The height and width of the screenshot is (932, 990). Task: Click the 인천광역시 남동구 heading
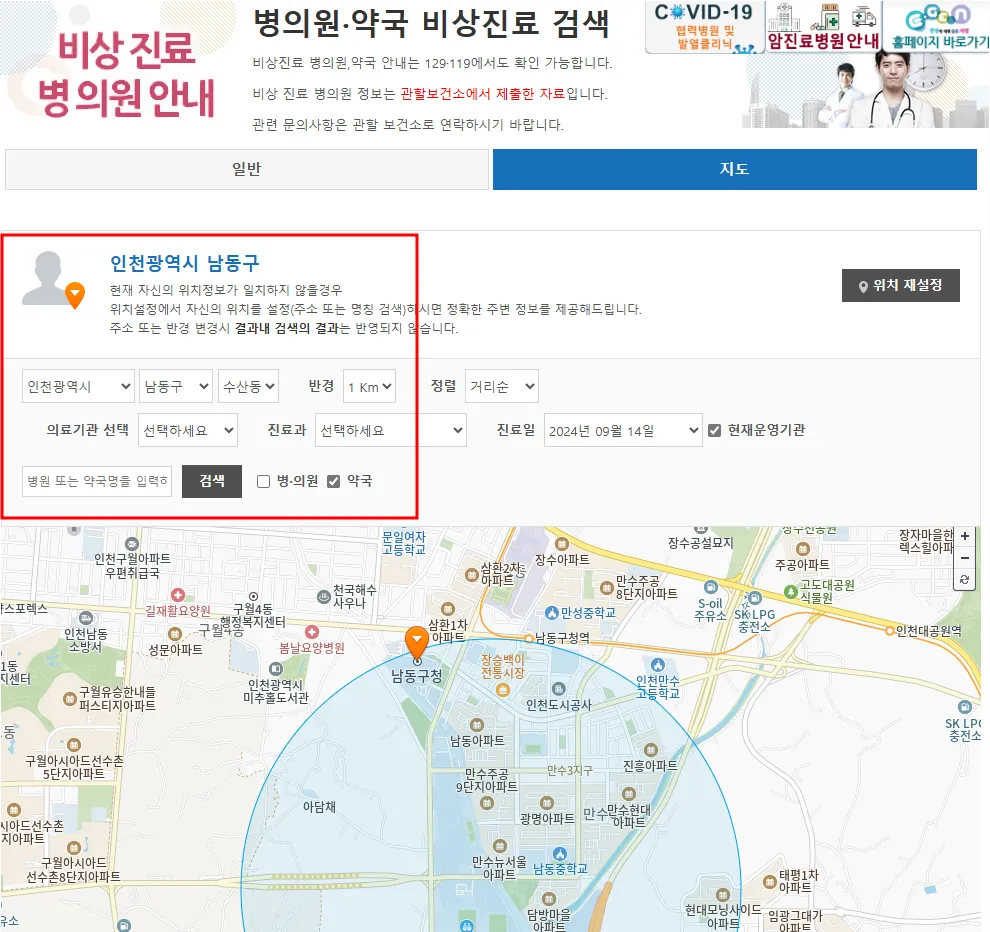(x=185, y=263)
